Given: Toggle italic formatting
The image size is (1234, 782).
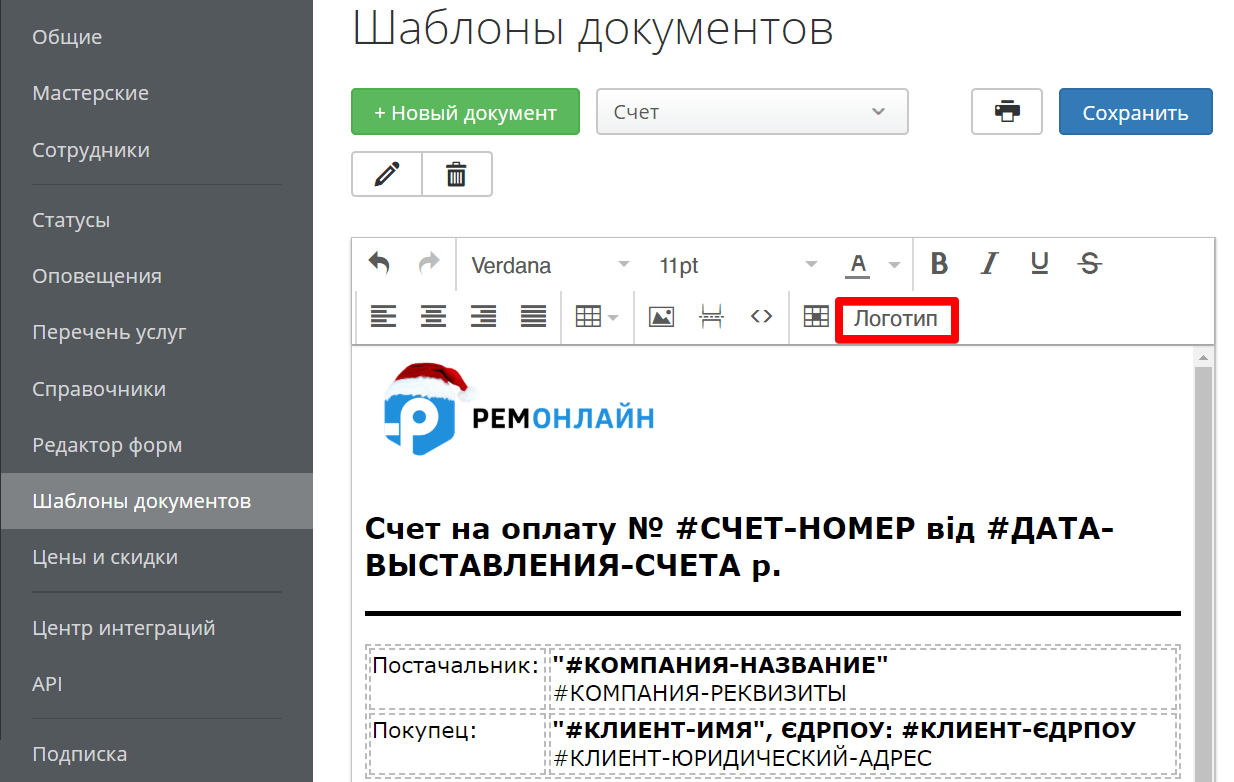Looking at the screenshot, I should pos(988,263).
